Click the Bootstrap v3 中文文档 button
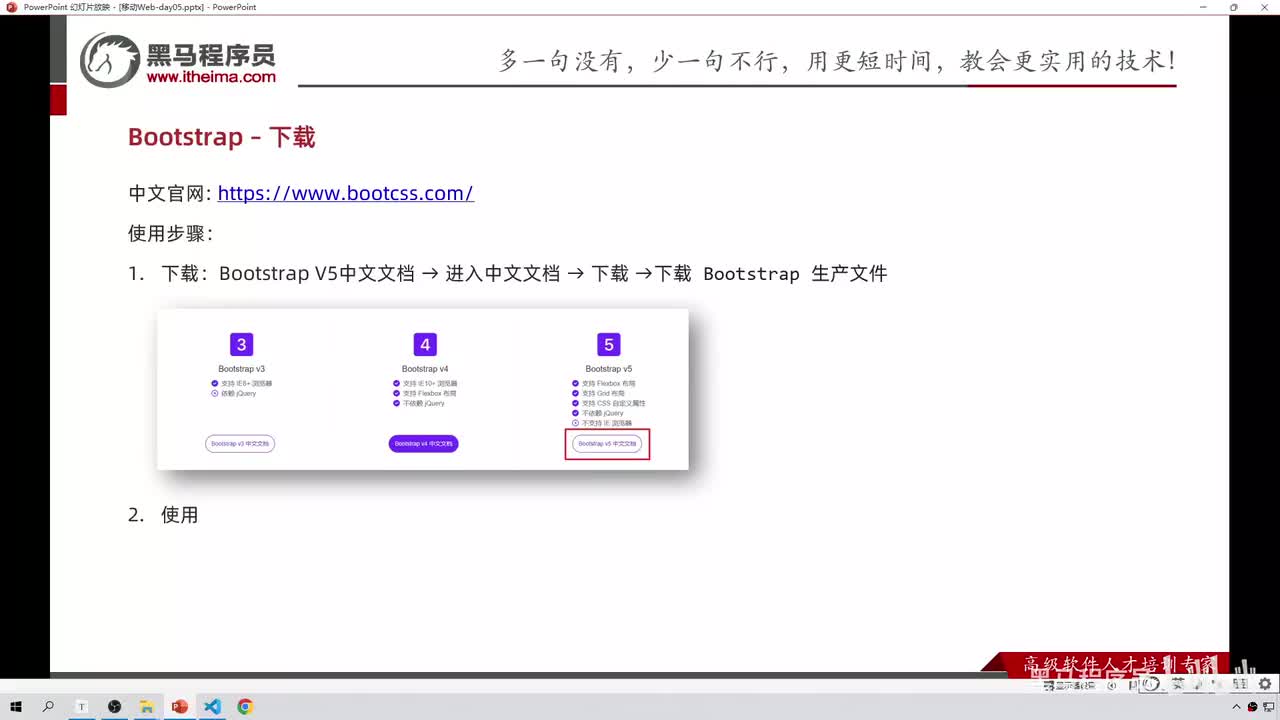Viewport: 1280px width, 720px height. [240, 443]
